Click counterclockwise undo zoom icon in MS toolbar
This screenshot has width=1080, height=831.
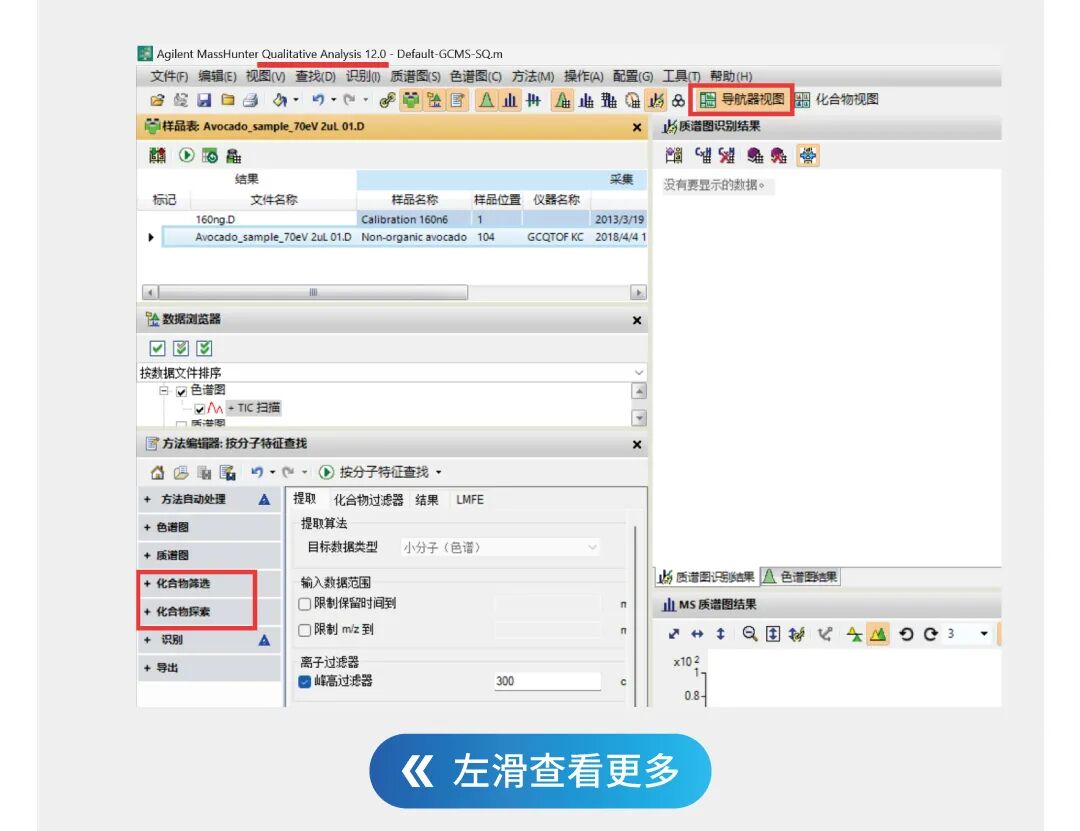[x=906, y=634]
